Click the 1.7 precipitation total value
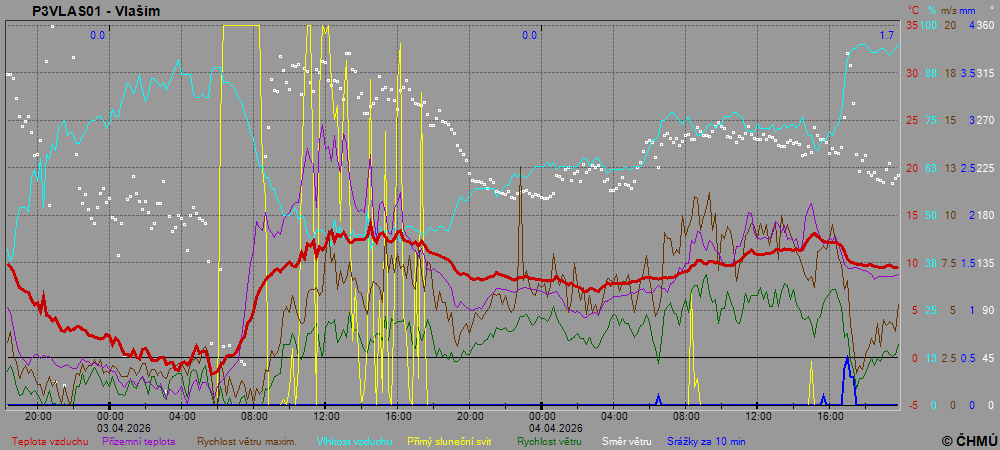This screenshot has width=1000, height=450. point(886,35)
